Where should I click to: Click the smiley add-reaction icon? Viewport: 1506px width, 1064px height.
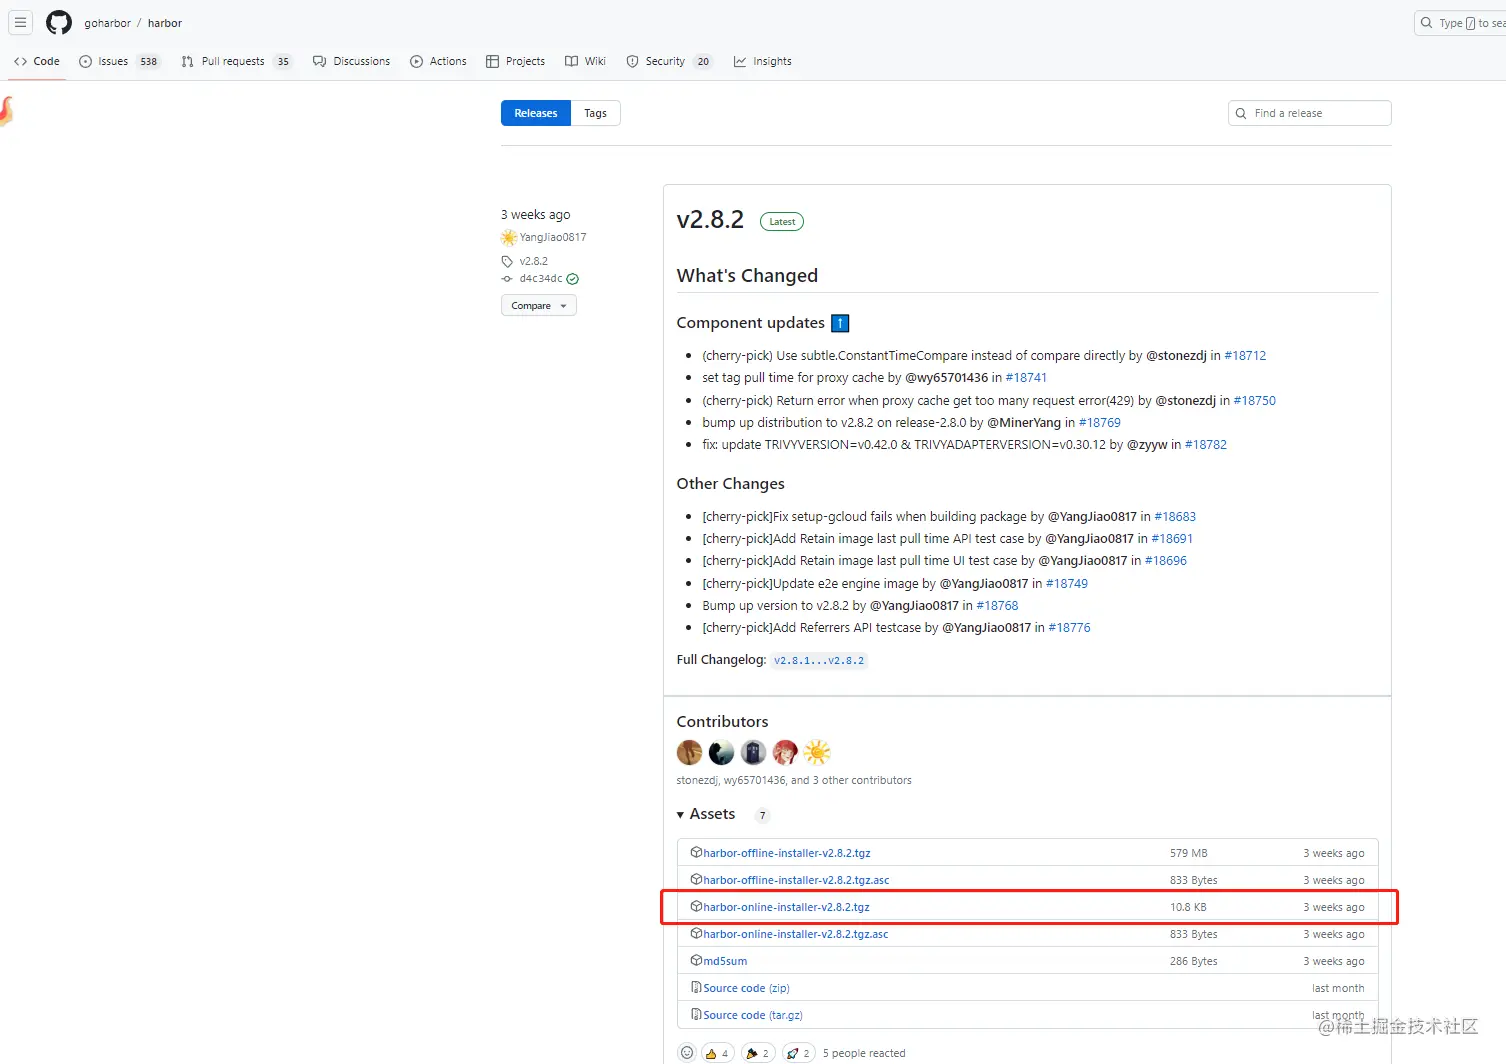pyautogui.click(x=687, y=1053)
